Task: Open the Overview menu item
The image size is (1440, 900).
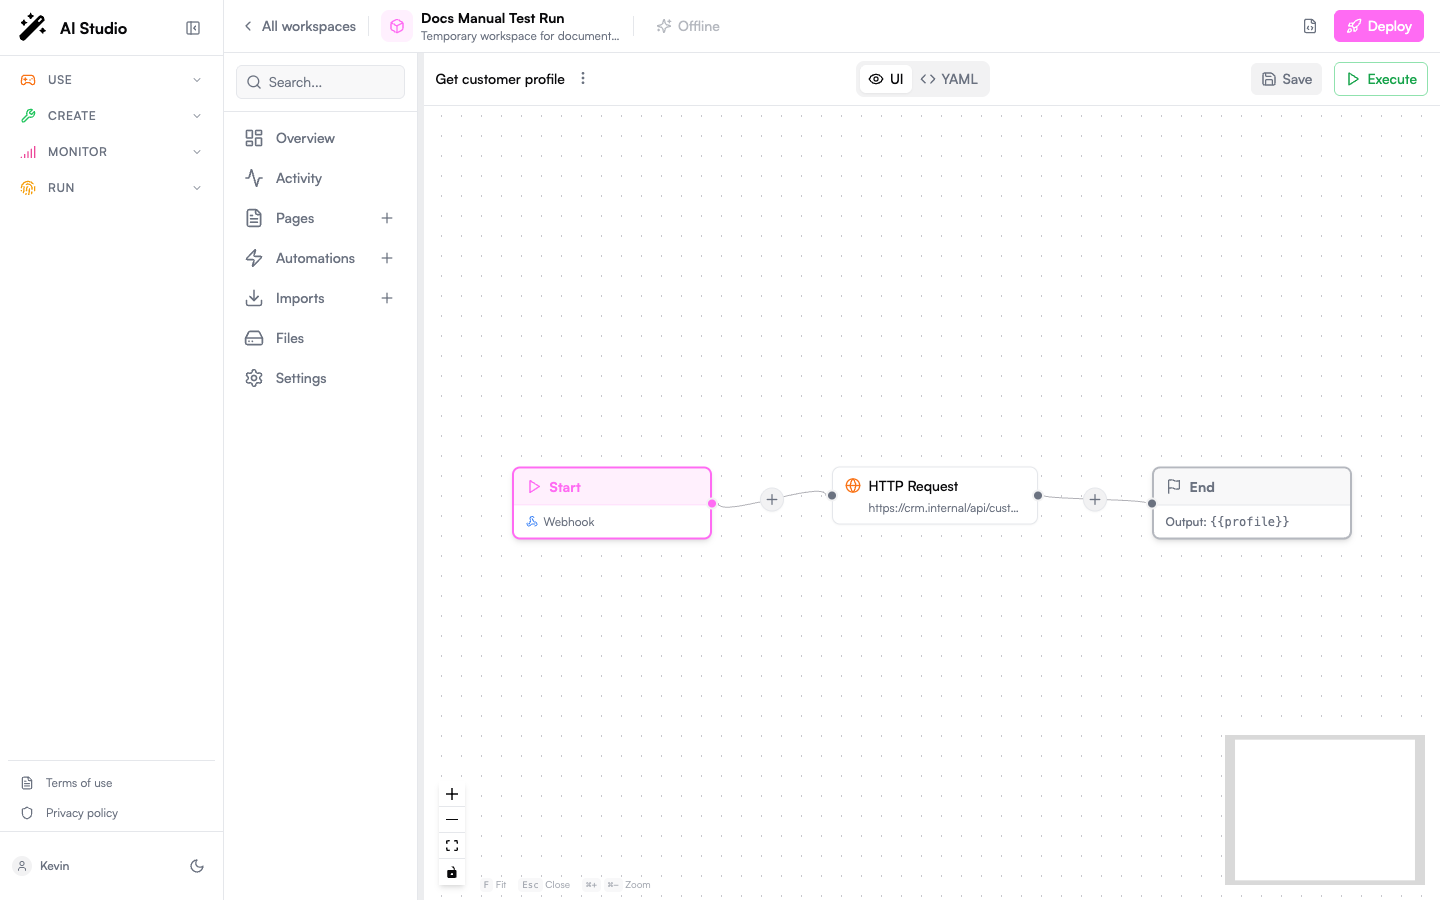Action: 320,138
